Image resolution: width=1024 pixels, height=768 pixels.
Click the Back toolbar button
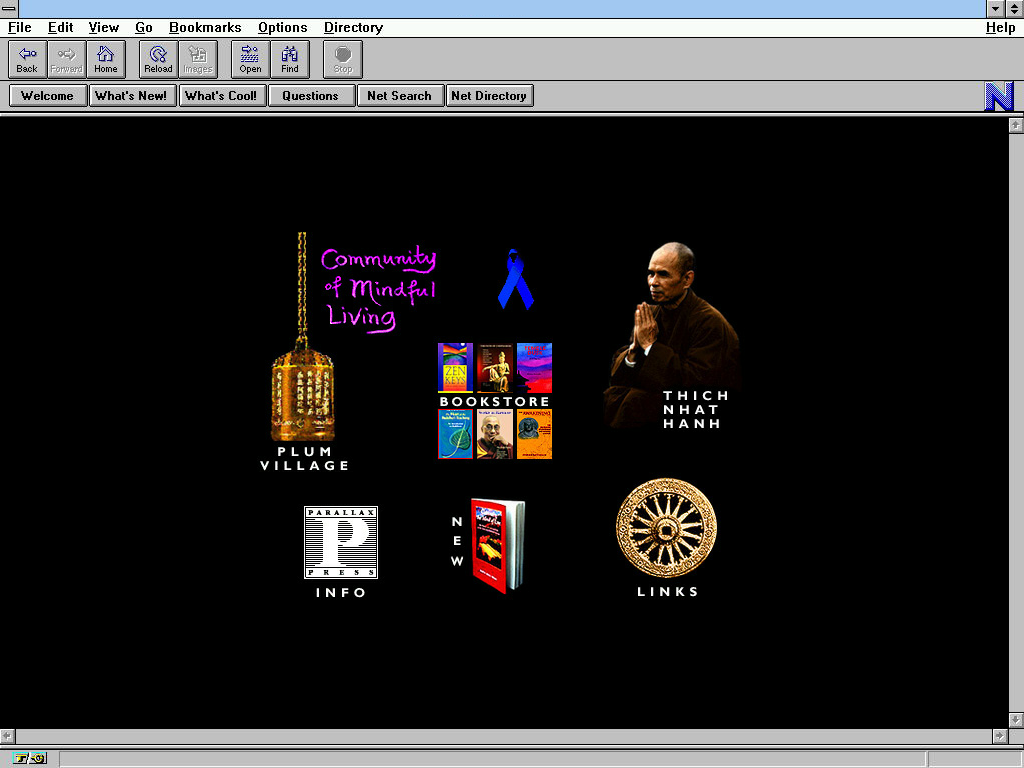[27, 59]
